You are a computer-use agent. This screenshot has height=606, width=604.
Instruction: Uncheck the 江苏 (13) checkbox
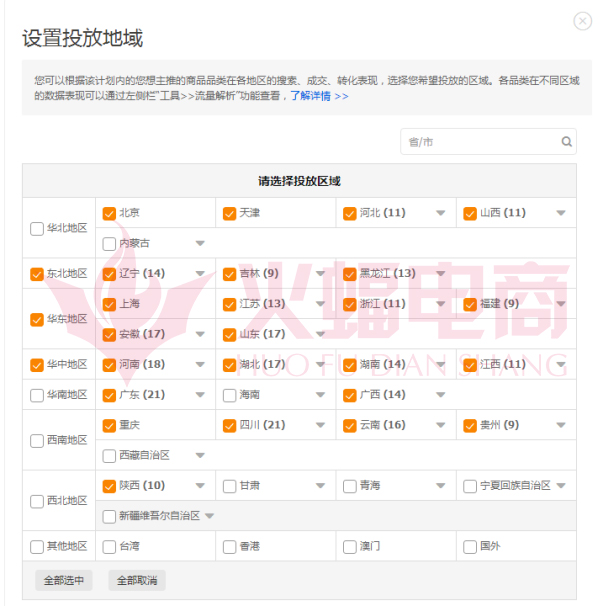[230, 304]
